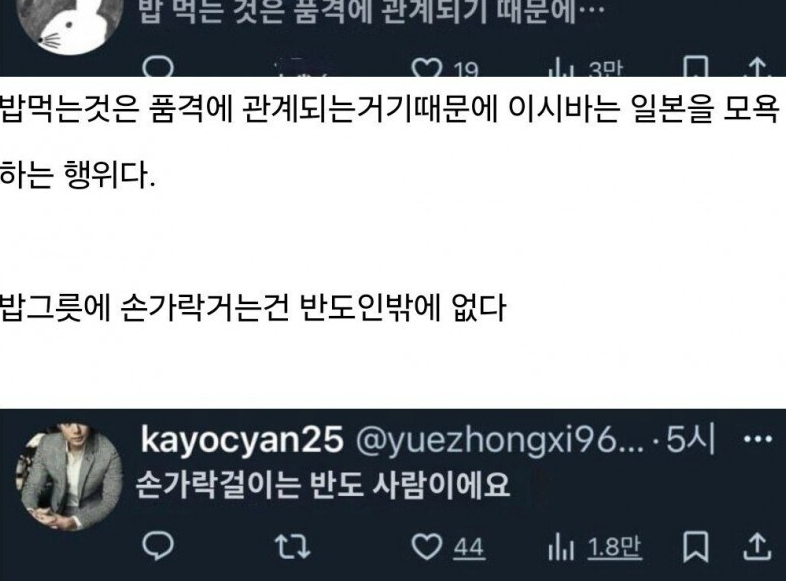Image resolution: width=786 pixels, height=581 pixels.
Task: View the top tweet's 3만 views stat
Action: pyautogui.click(x=586, y=68)
